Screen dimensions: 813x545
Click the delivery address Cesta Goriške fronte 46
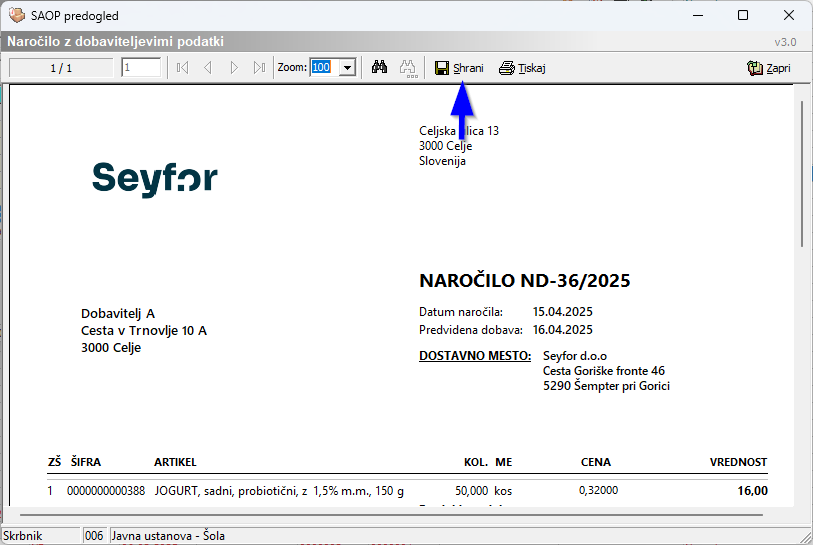[x=604, y=371]
